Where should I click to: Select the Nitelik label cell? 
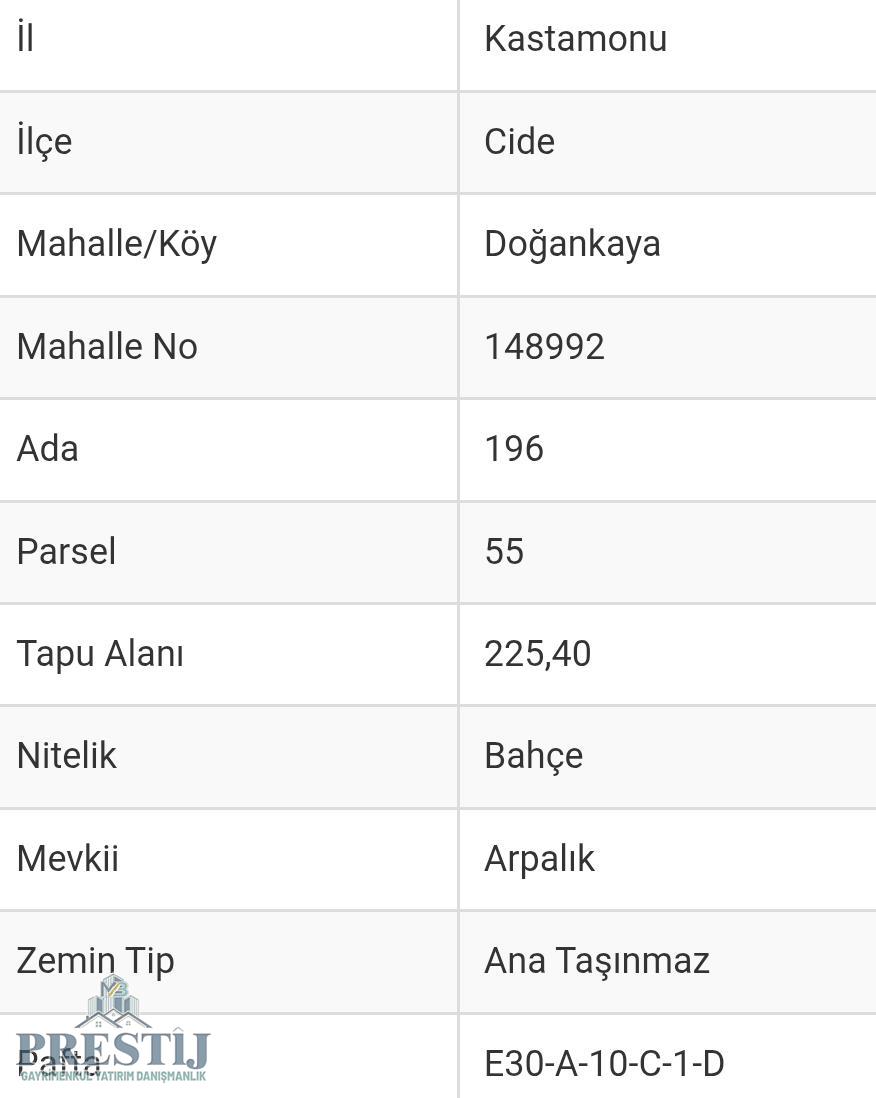[x=67, y=756]
